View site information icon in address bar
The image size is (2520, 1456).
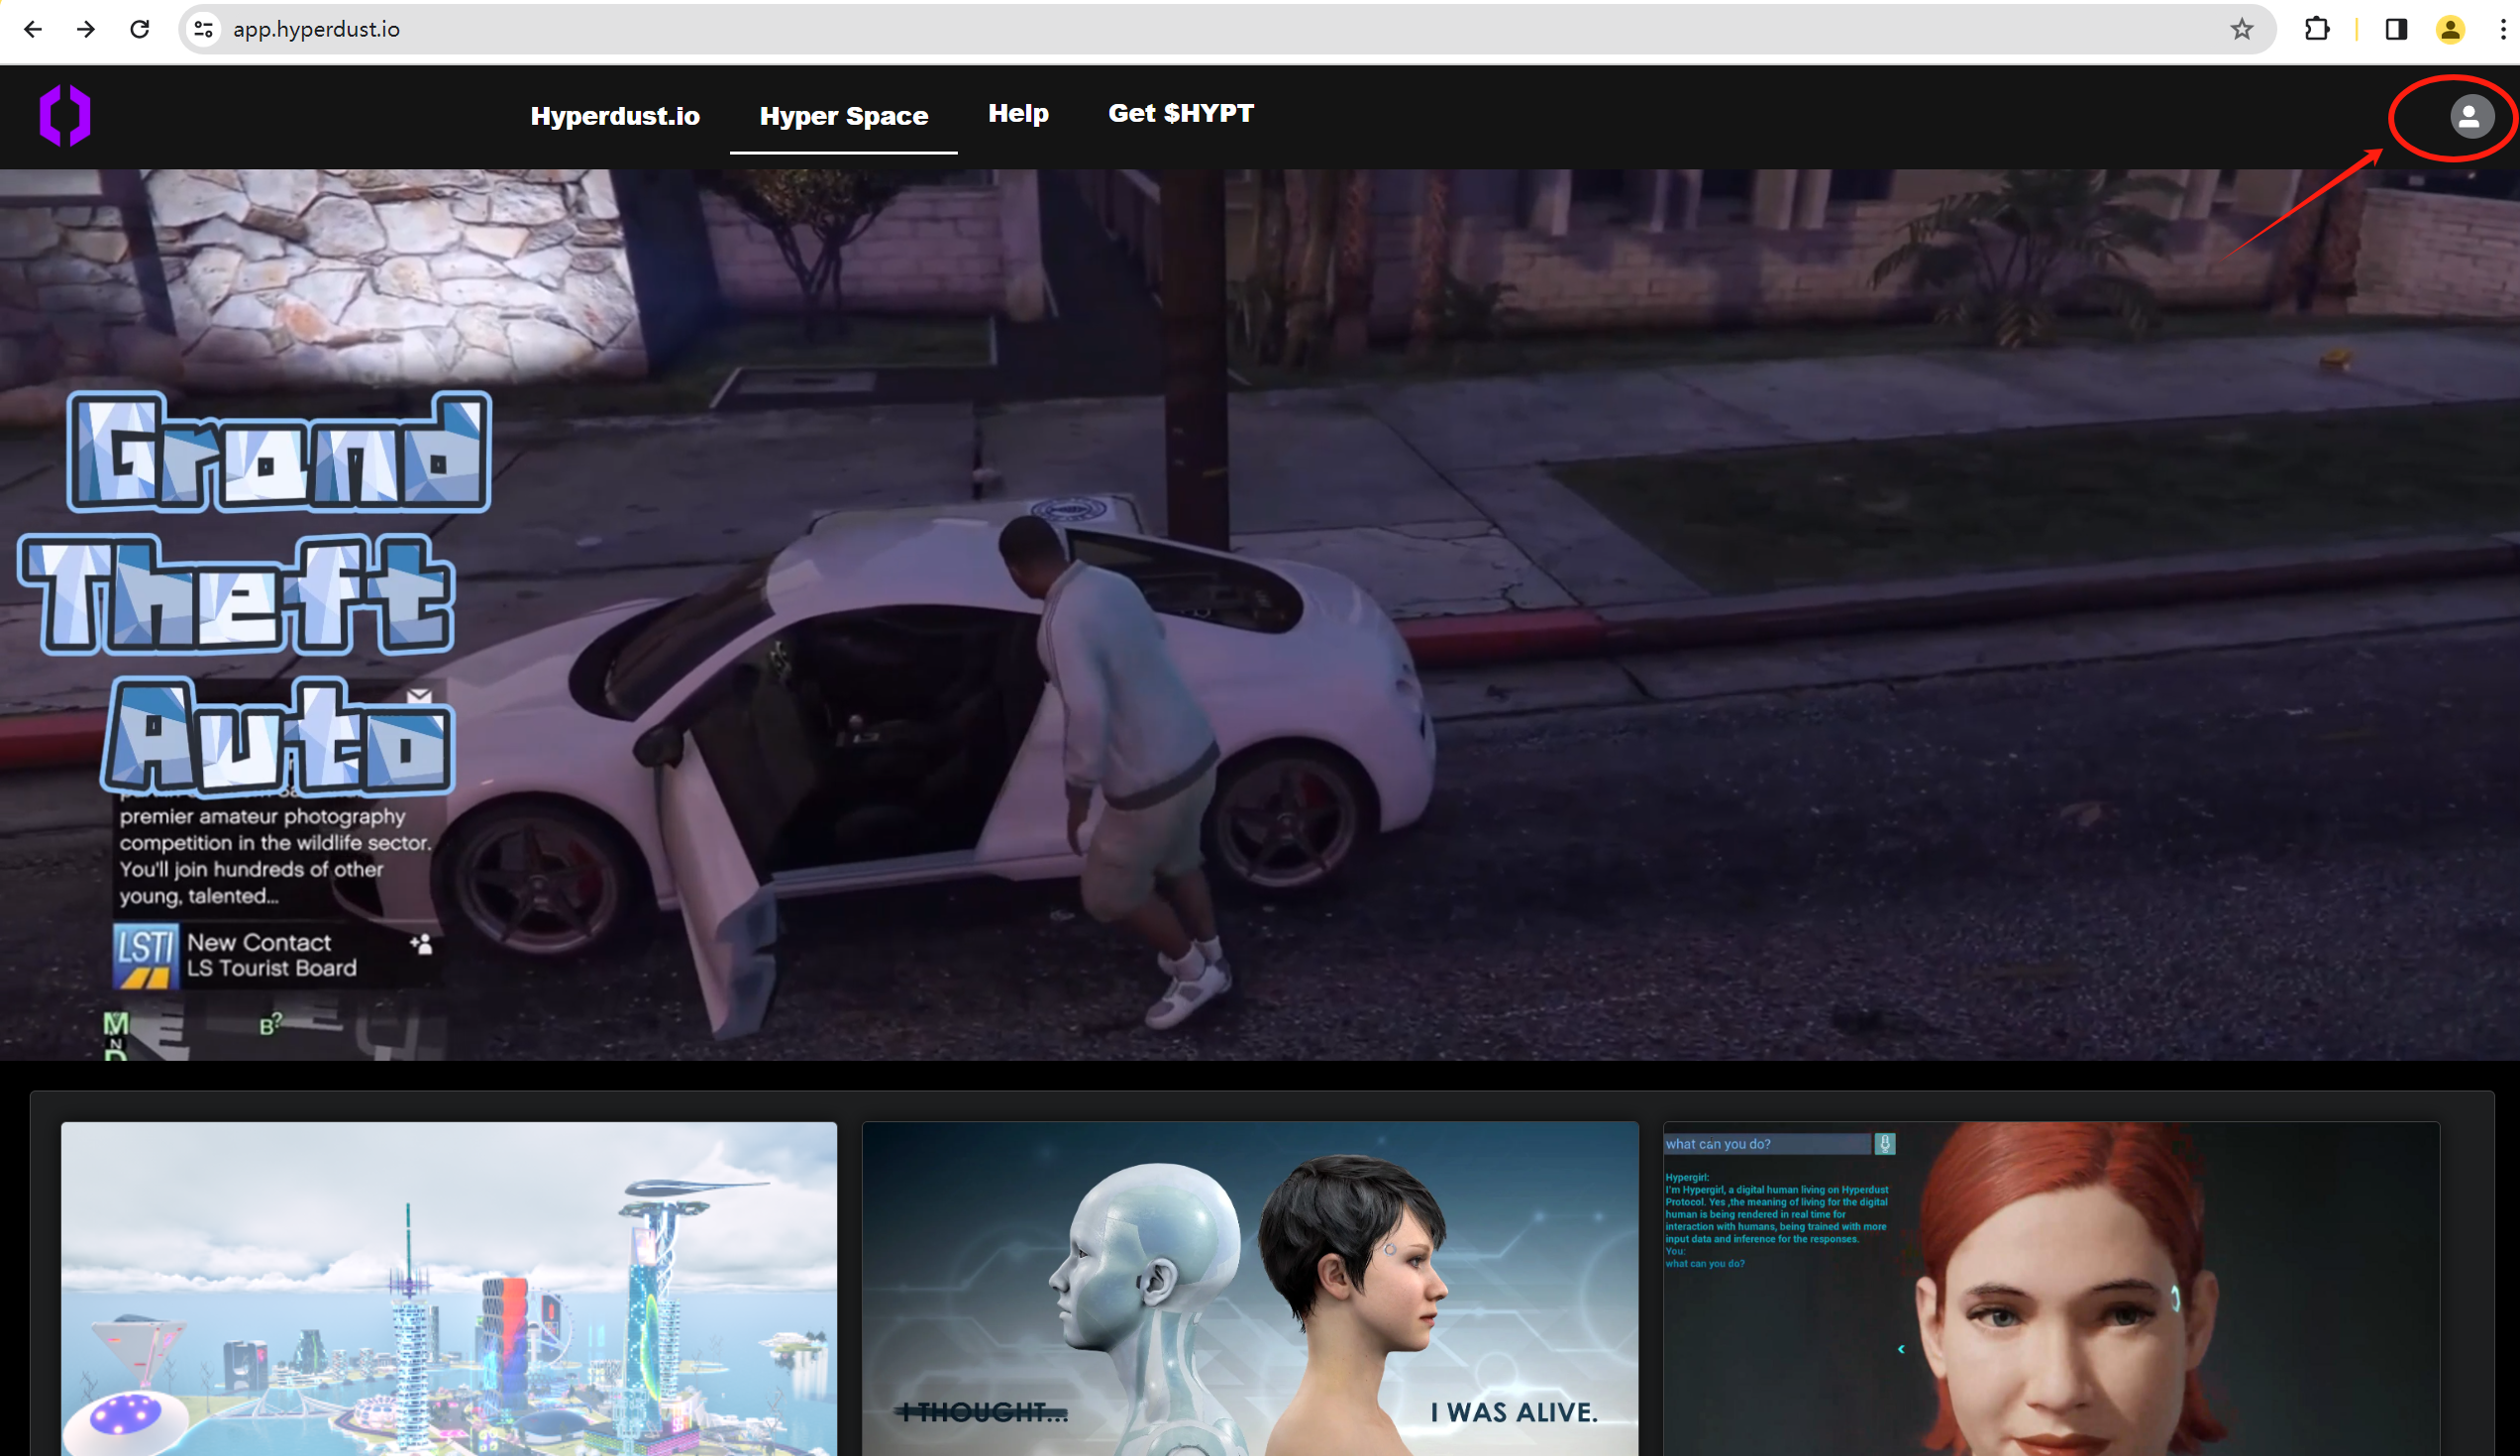[204, 29]
